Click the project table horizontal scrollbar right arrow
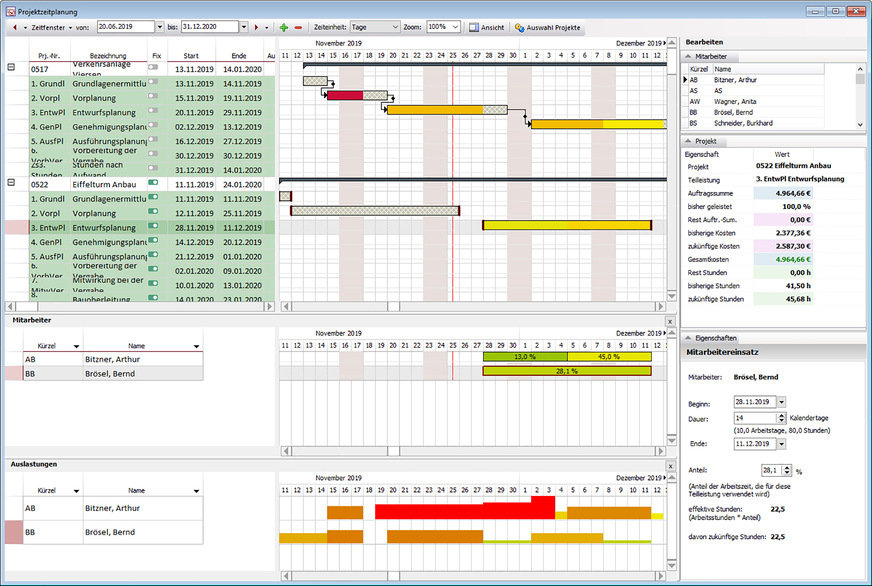 point(270,306)
